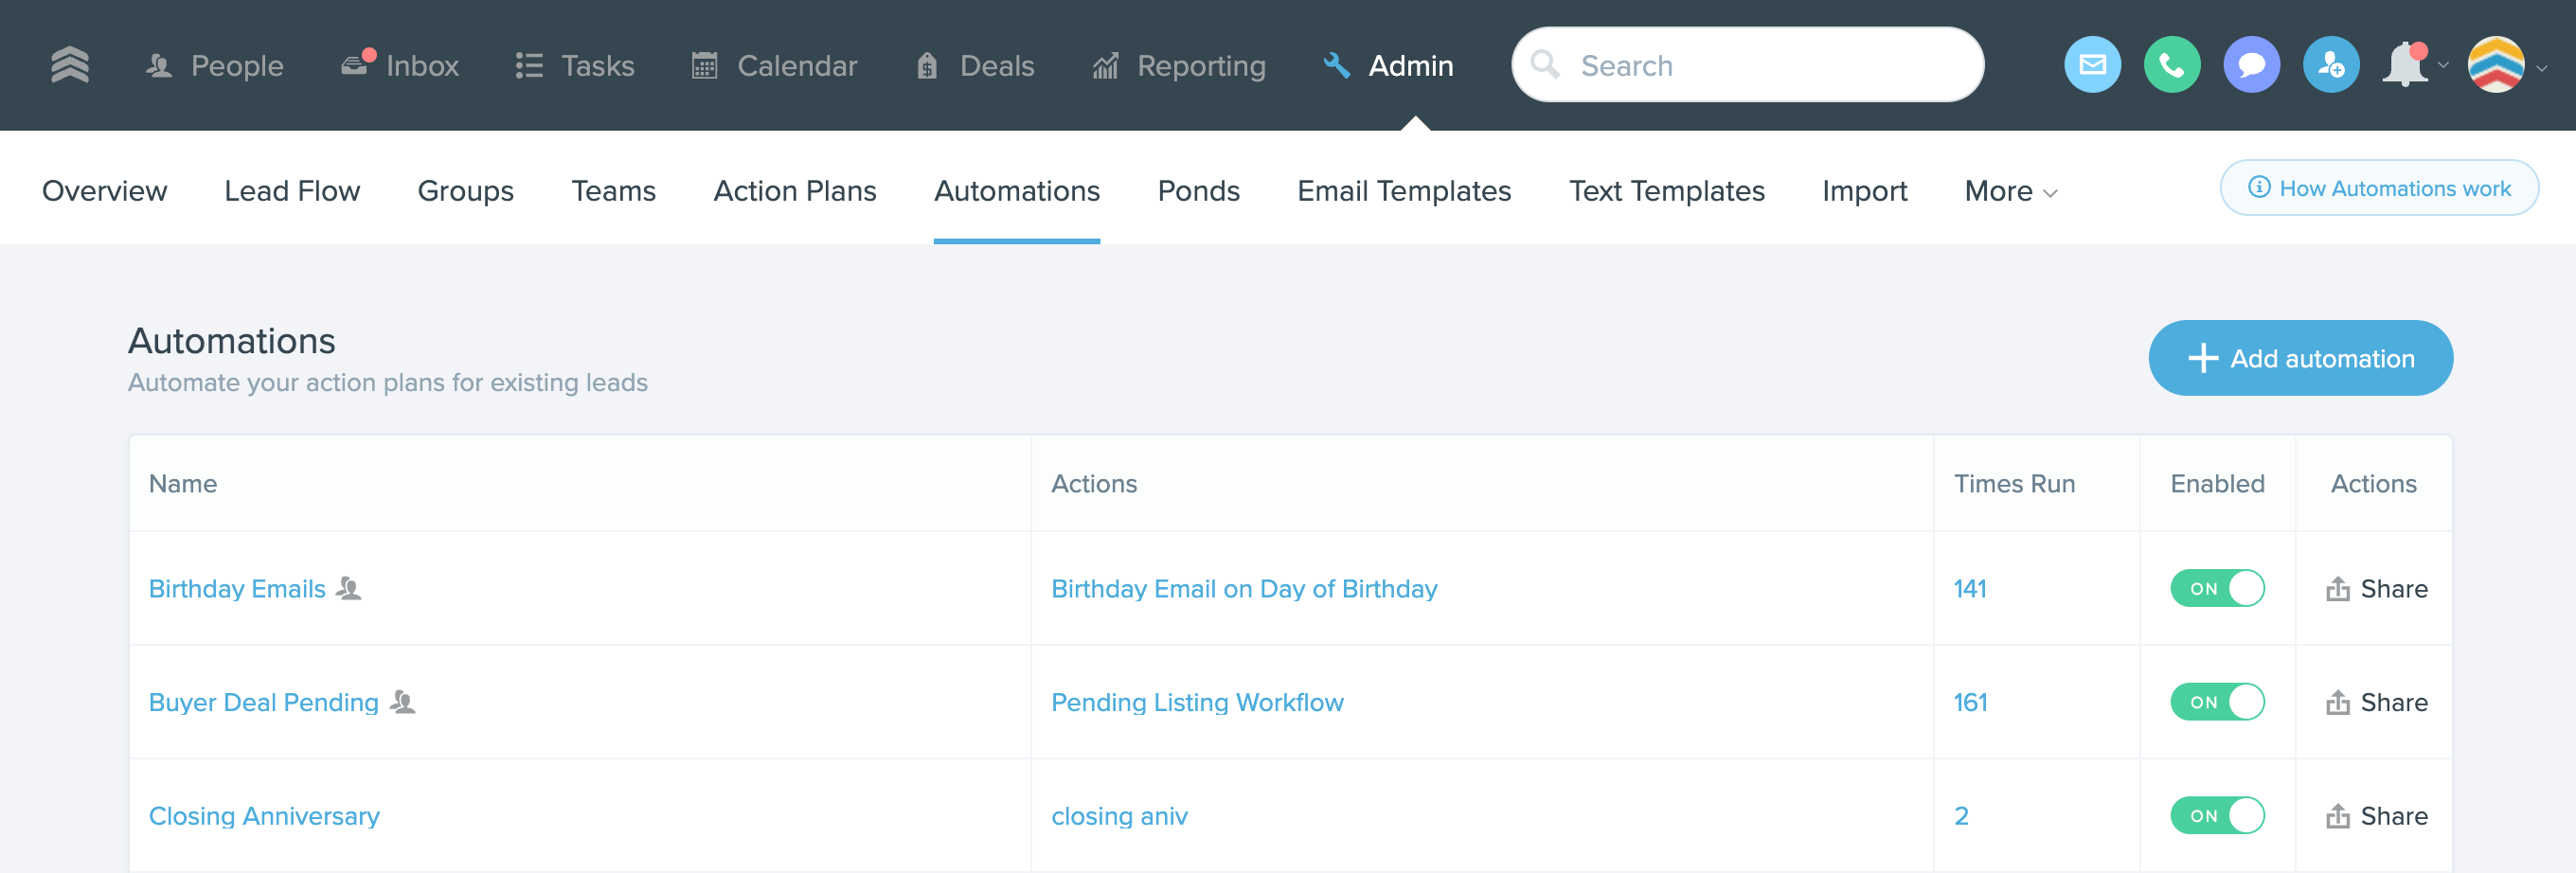Viewport: 2576px width, 873px height.
Task: Open the Birthday Emails automation
Action: coord(237,589)
